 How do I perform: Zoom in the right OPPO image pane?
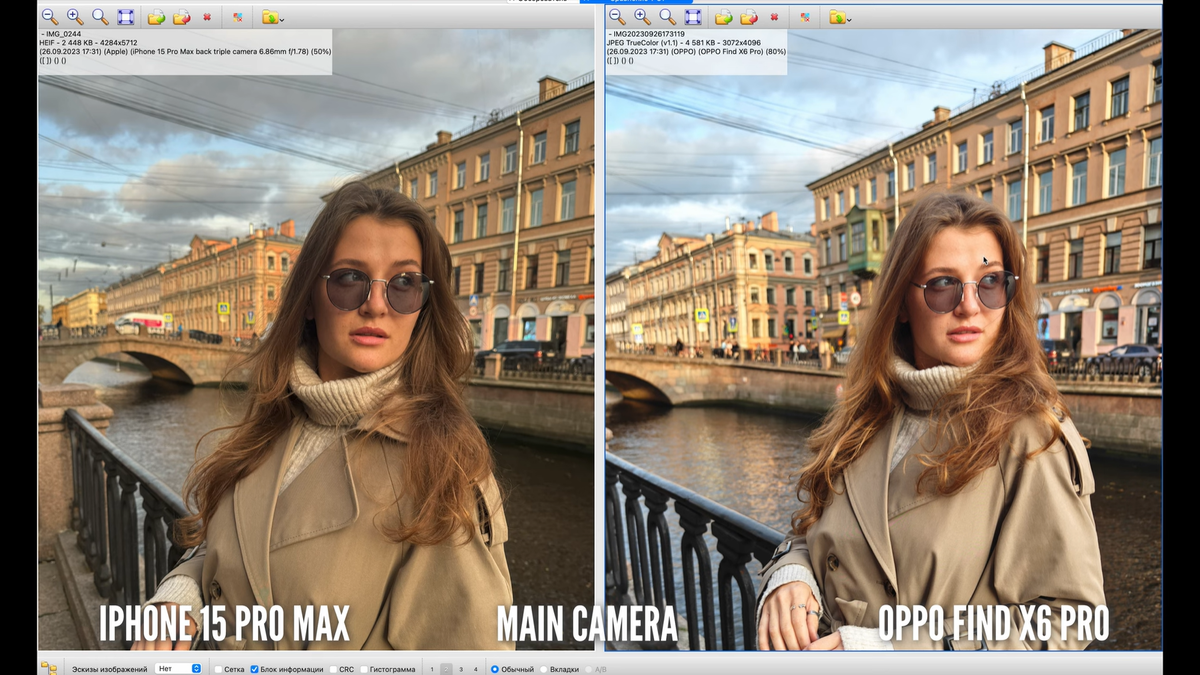pos(642,17)
